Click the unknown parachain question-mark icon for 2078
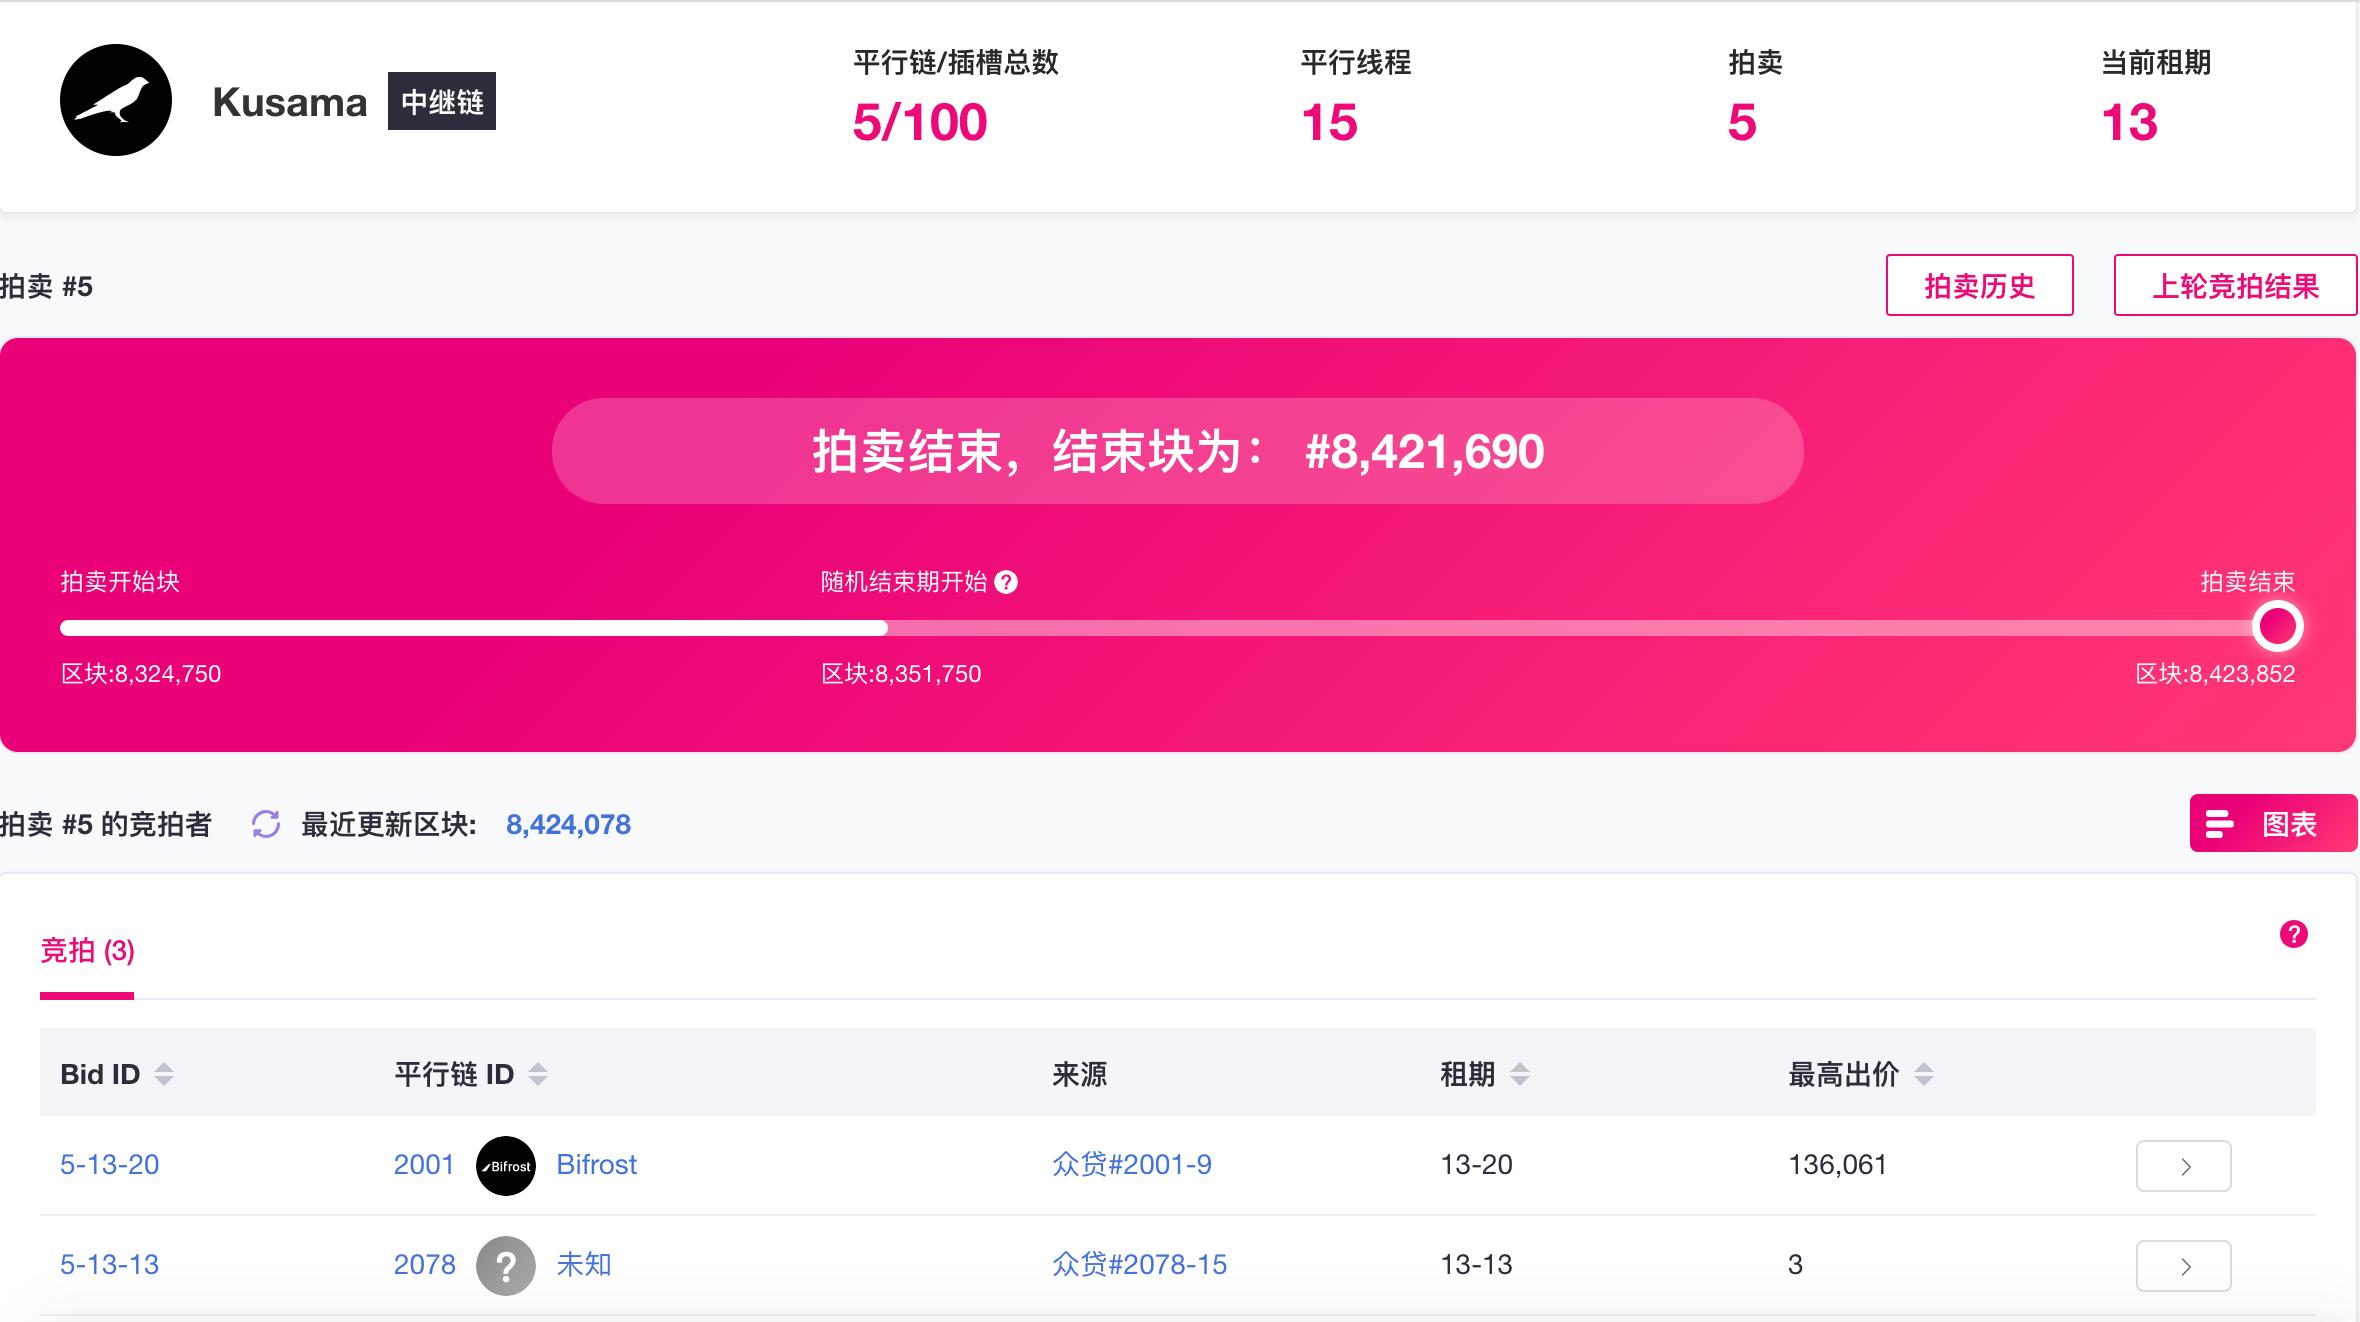This screenshot has width=2360, height=1322. click(x=507, y=1265)
